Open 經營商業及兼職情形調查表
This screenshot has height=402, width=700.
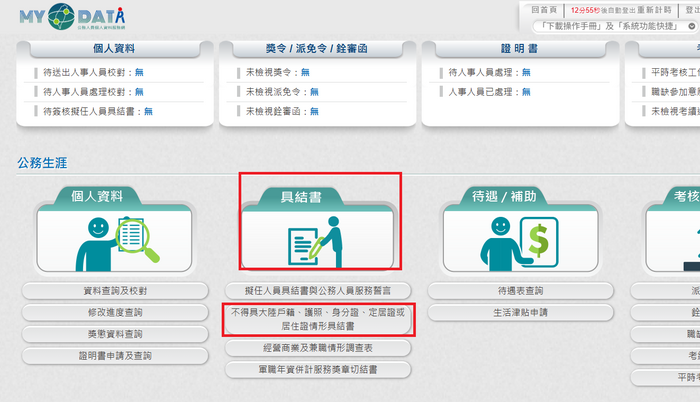coord(318,348)
